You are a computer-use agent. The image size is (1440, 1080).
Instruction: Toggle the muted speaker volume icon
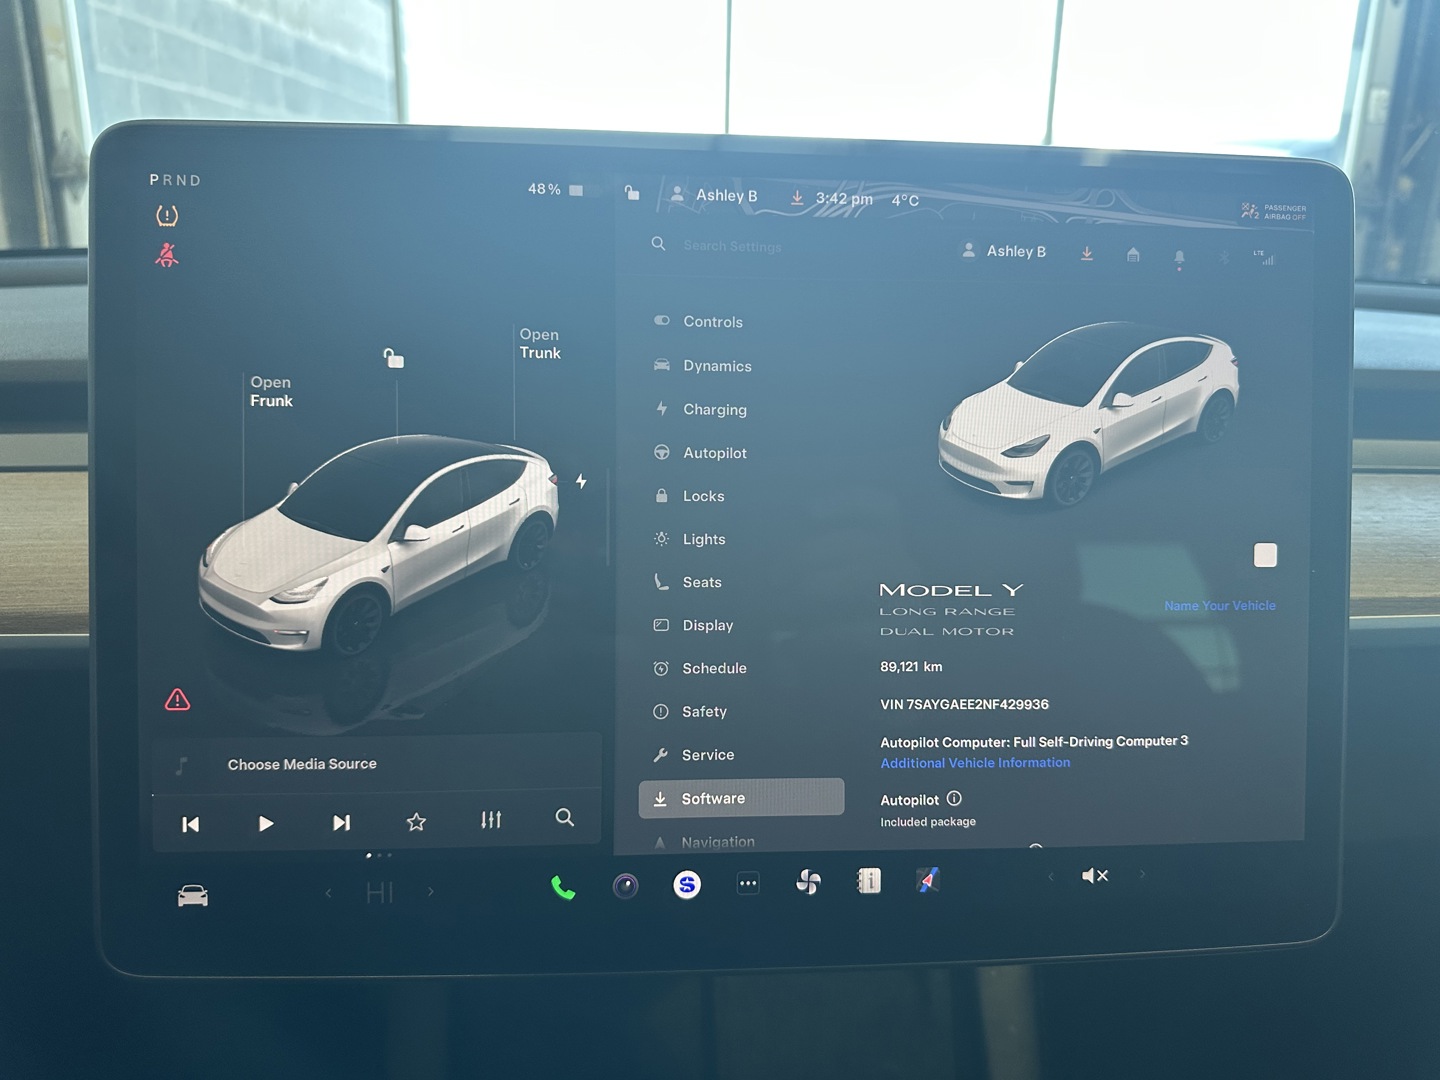tap(1095, 876)
